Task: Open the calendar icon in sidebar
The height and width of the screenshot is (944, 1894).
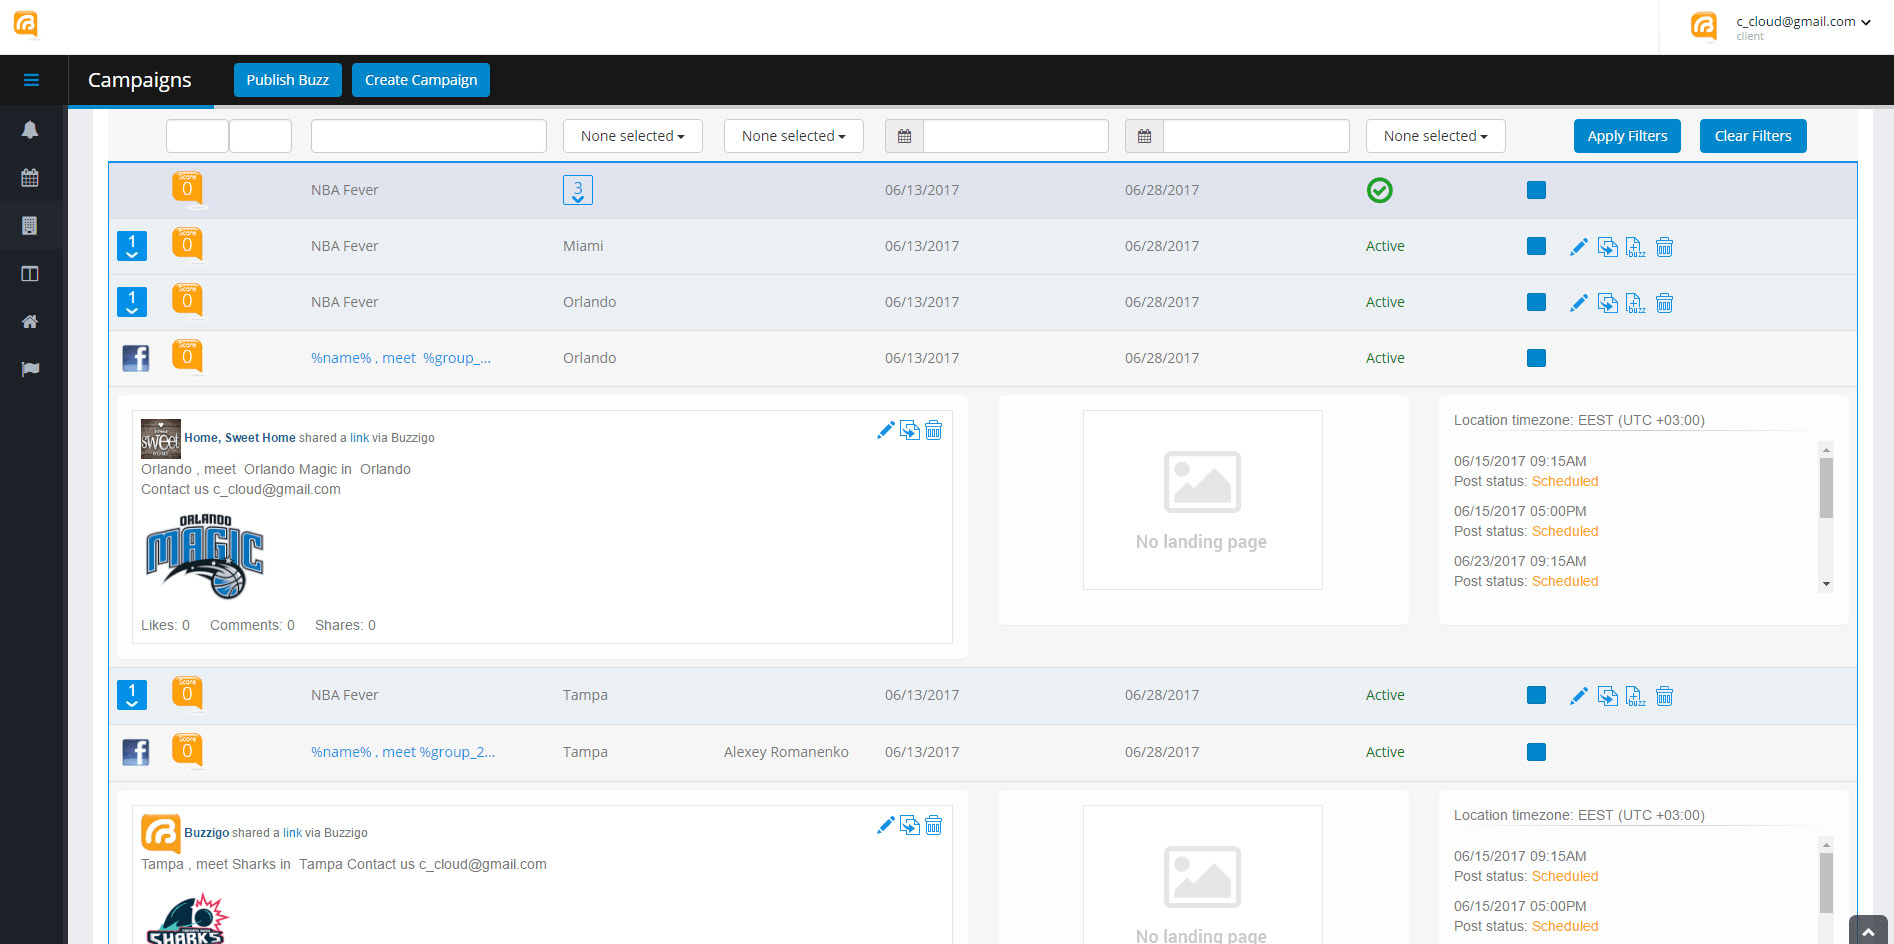Action: pyautogui.click(x=30, y=178)
